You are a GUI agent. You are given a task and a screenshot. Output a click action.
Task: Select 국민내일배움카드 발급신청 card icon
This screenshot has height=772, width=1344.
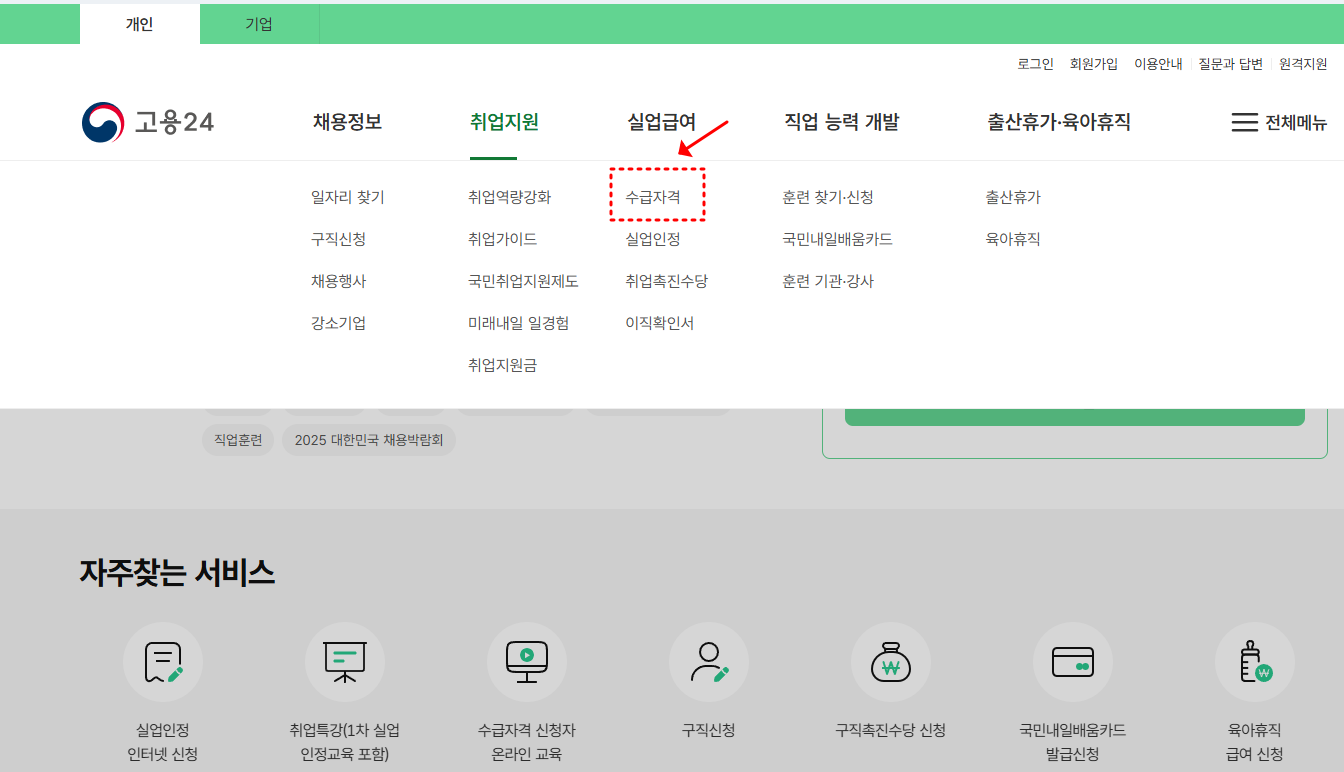coord(1073,661)
